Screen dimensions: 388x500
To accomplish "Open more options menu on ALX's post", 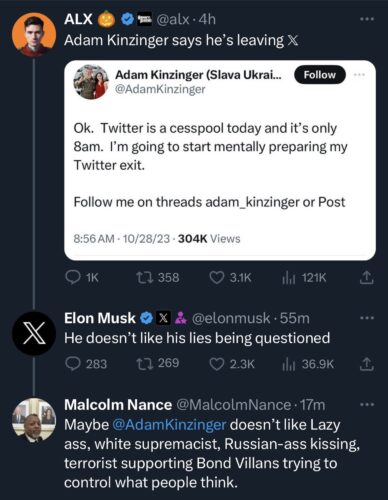I will coord(367,19).
